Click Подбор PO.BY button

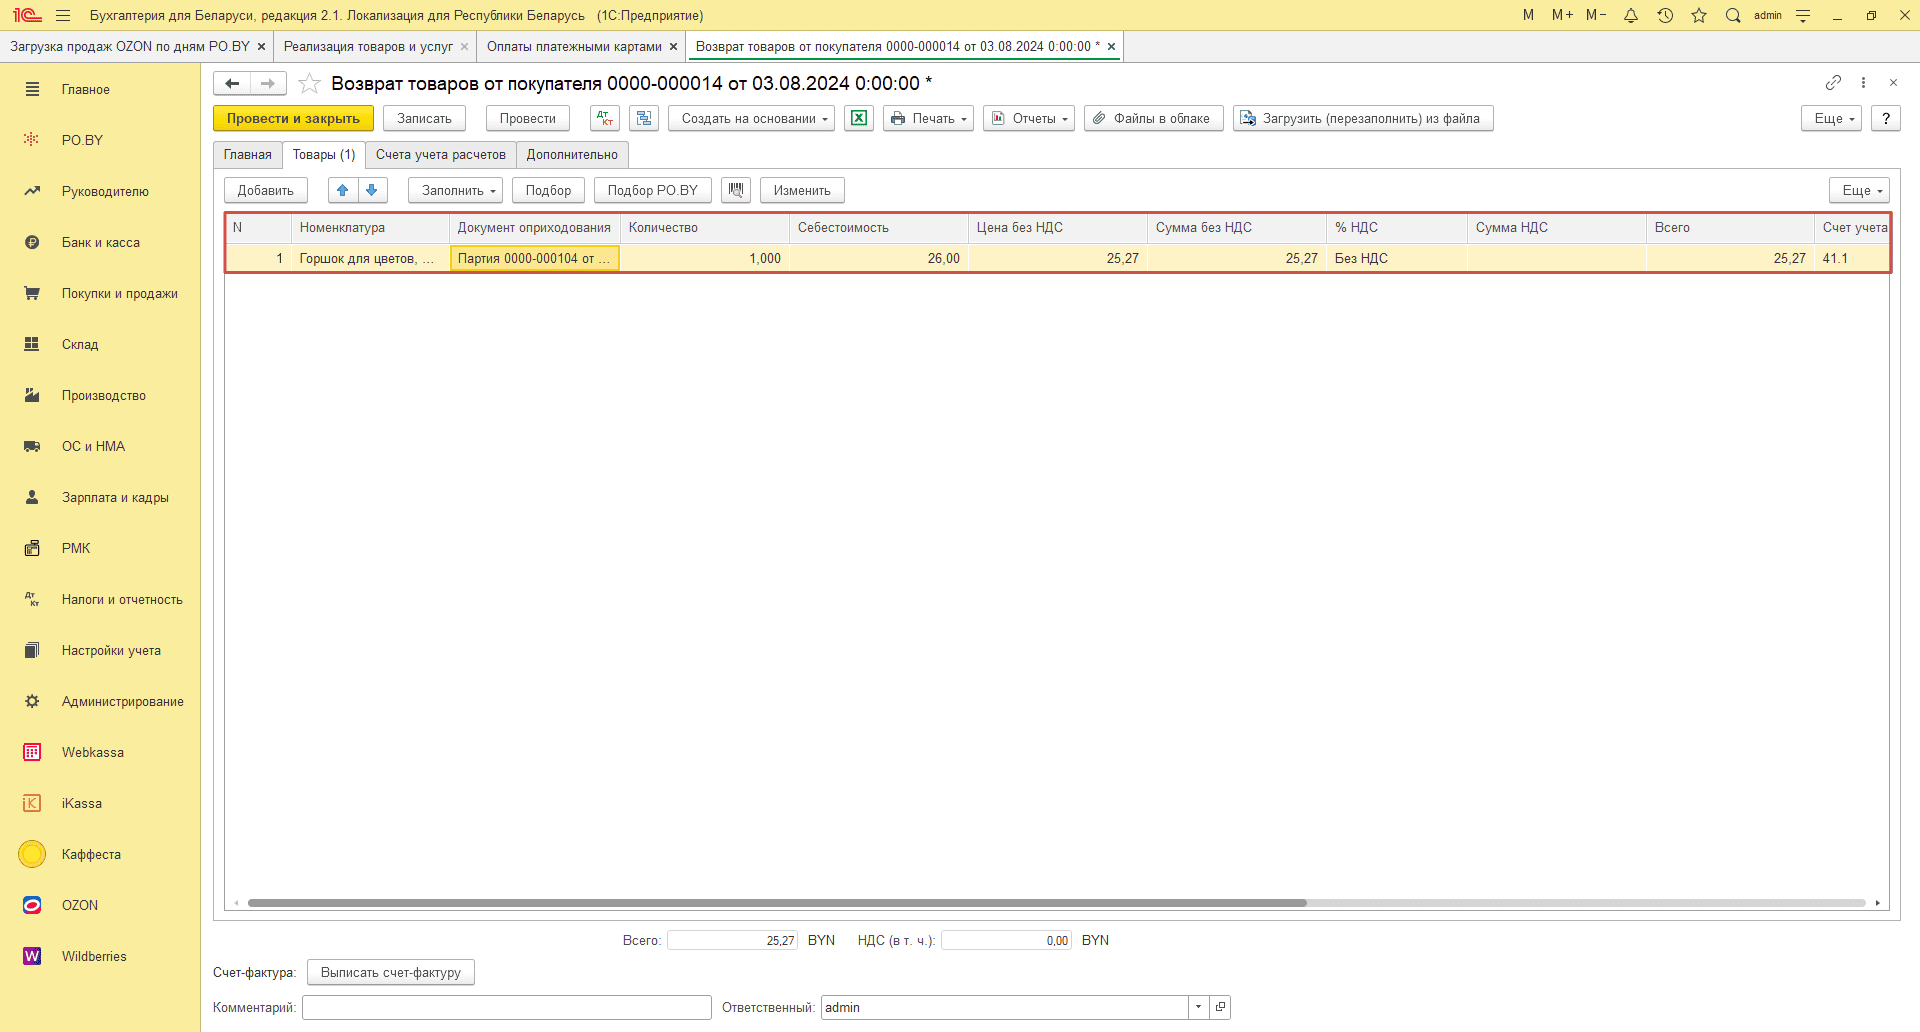pos(653,190)
